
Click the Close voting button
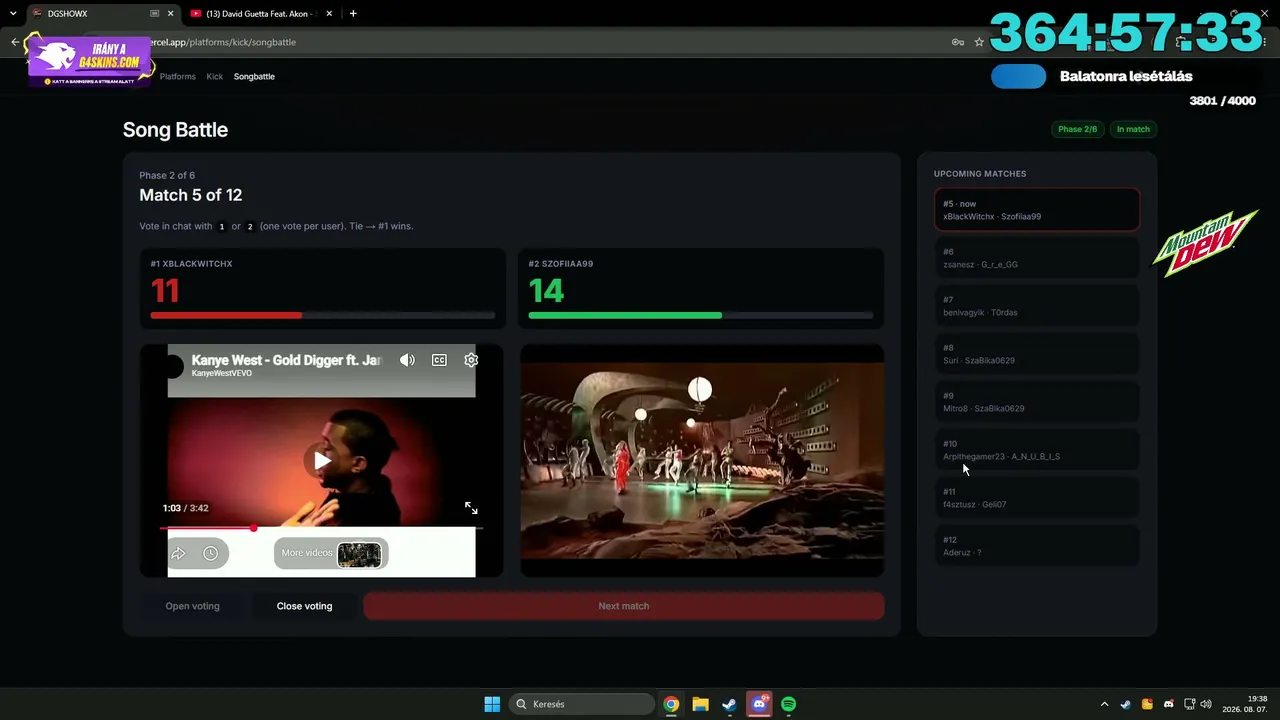click(304, 606)
